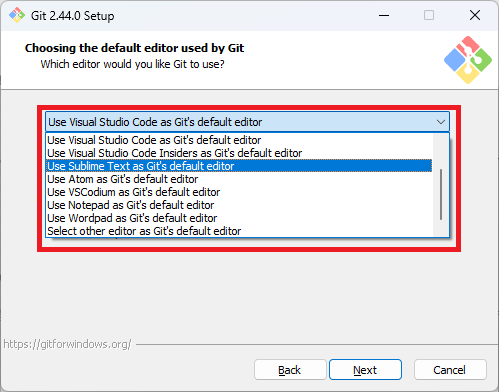Image resolution: width=499 pixels, height=392 pixels.
Task: Click the editor combo box showing Visual Studio Code
Action: [x=247, y=122]
